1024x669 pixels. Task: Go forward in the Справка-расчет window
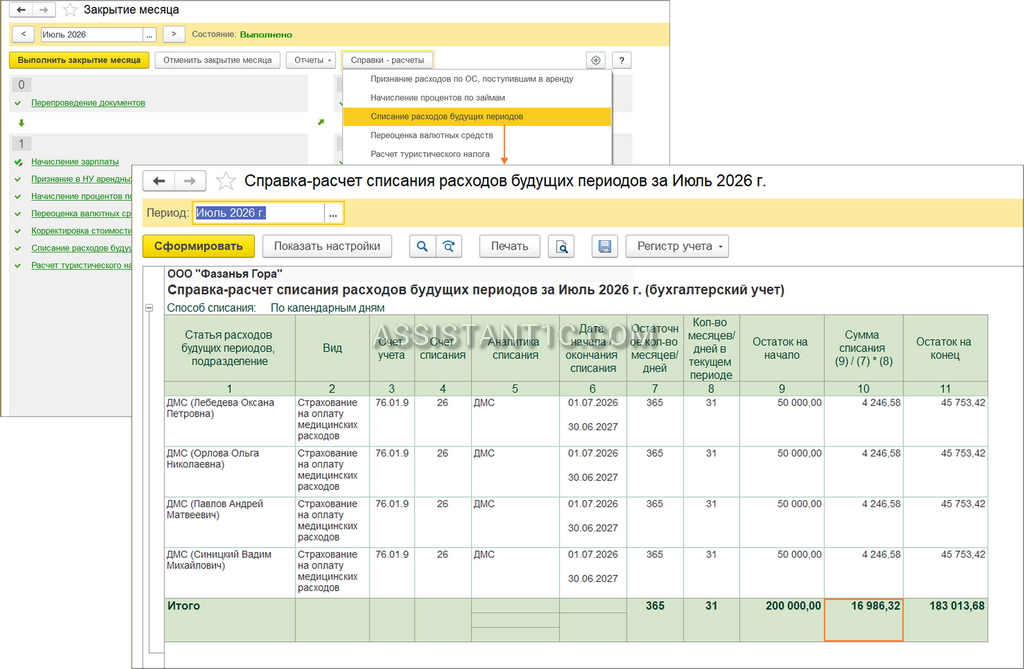point(190,181)
